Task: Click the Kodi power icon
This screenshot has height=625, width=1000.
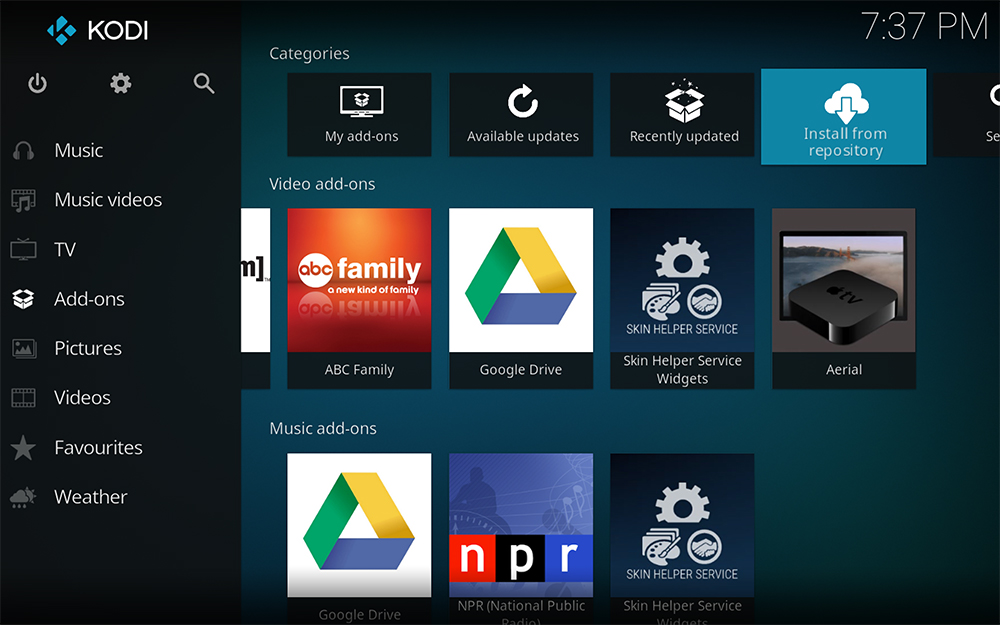Action: point(37,84)
